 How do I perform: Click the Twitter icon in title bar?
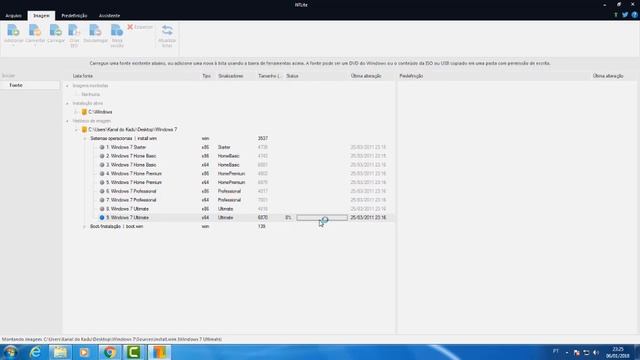click(x=625, y=15)
